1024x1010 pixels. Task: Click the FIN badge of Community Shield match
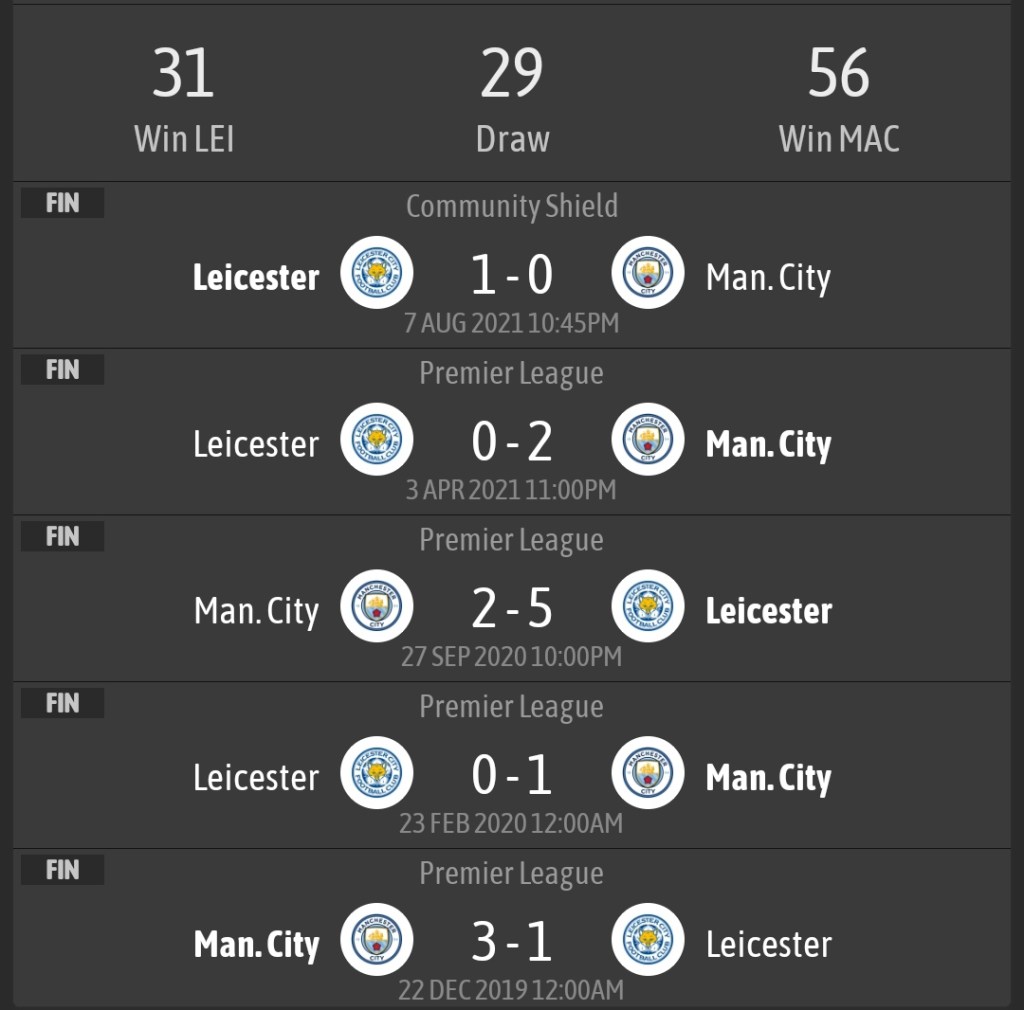tap(62, 203)
